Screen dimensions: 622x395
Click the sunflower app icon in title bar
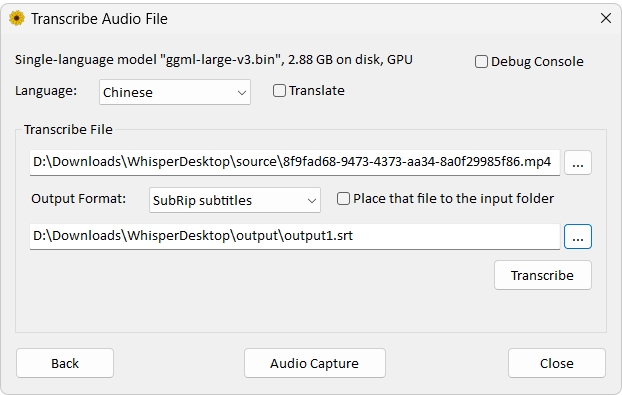click(17, 18)
